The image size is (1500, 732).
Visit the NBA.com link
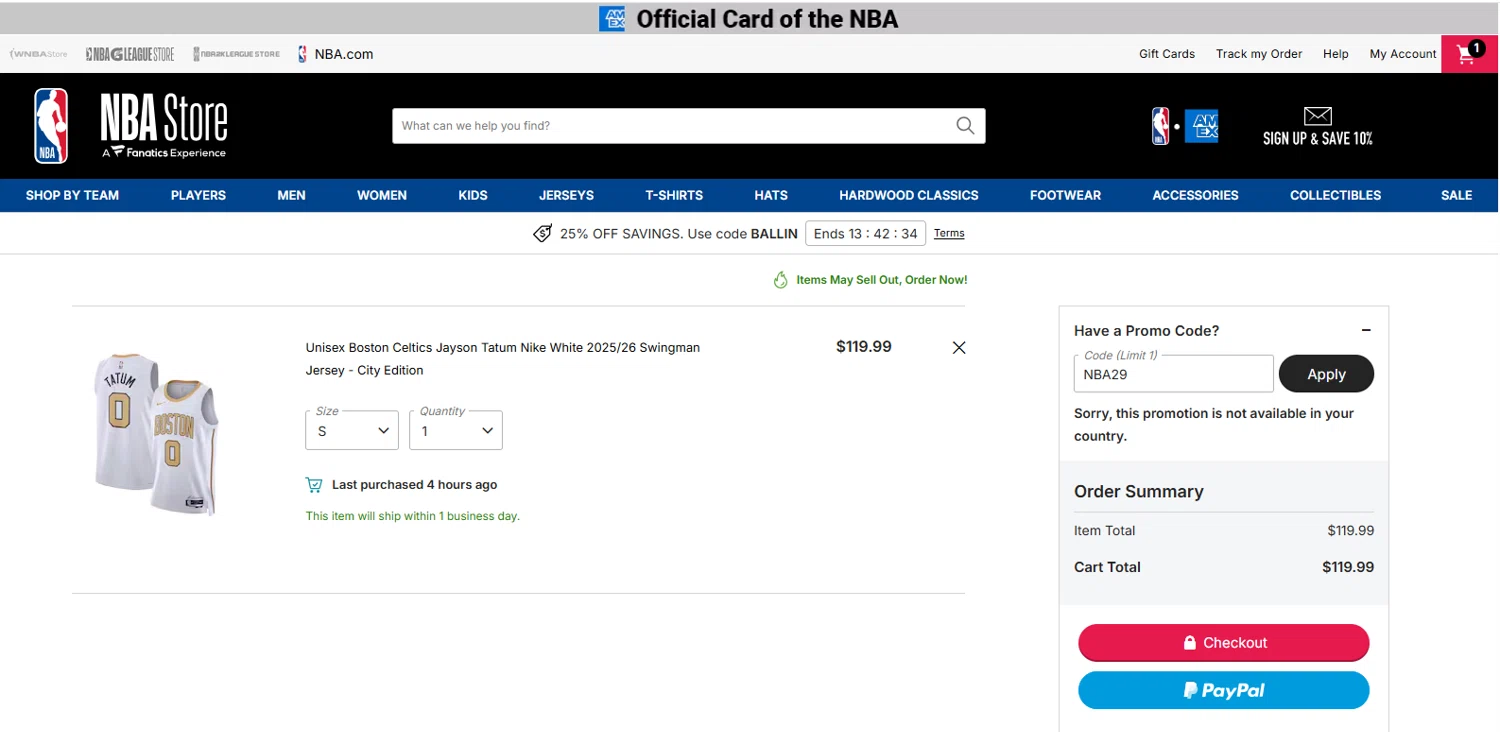(x=335, y=54)
